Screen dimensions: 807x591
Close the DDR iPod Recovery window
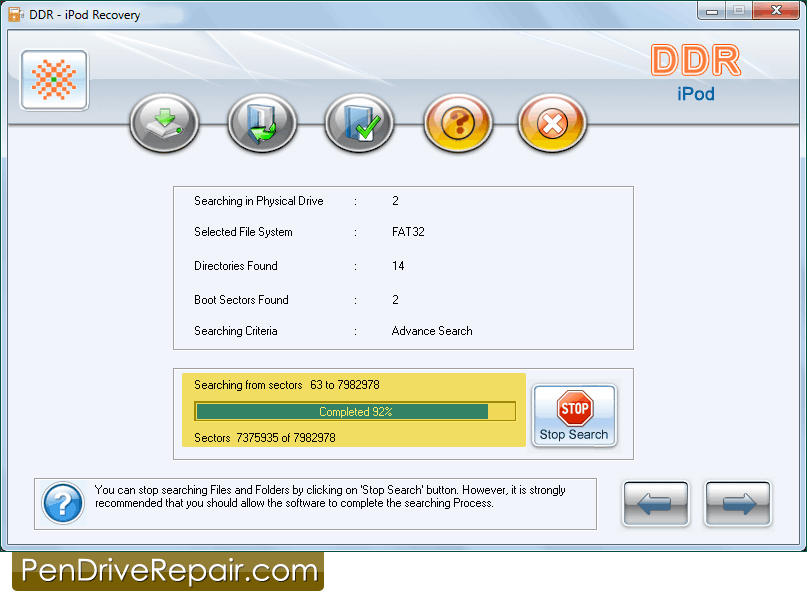[776, 11]
